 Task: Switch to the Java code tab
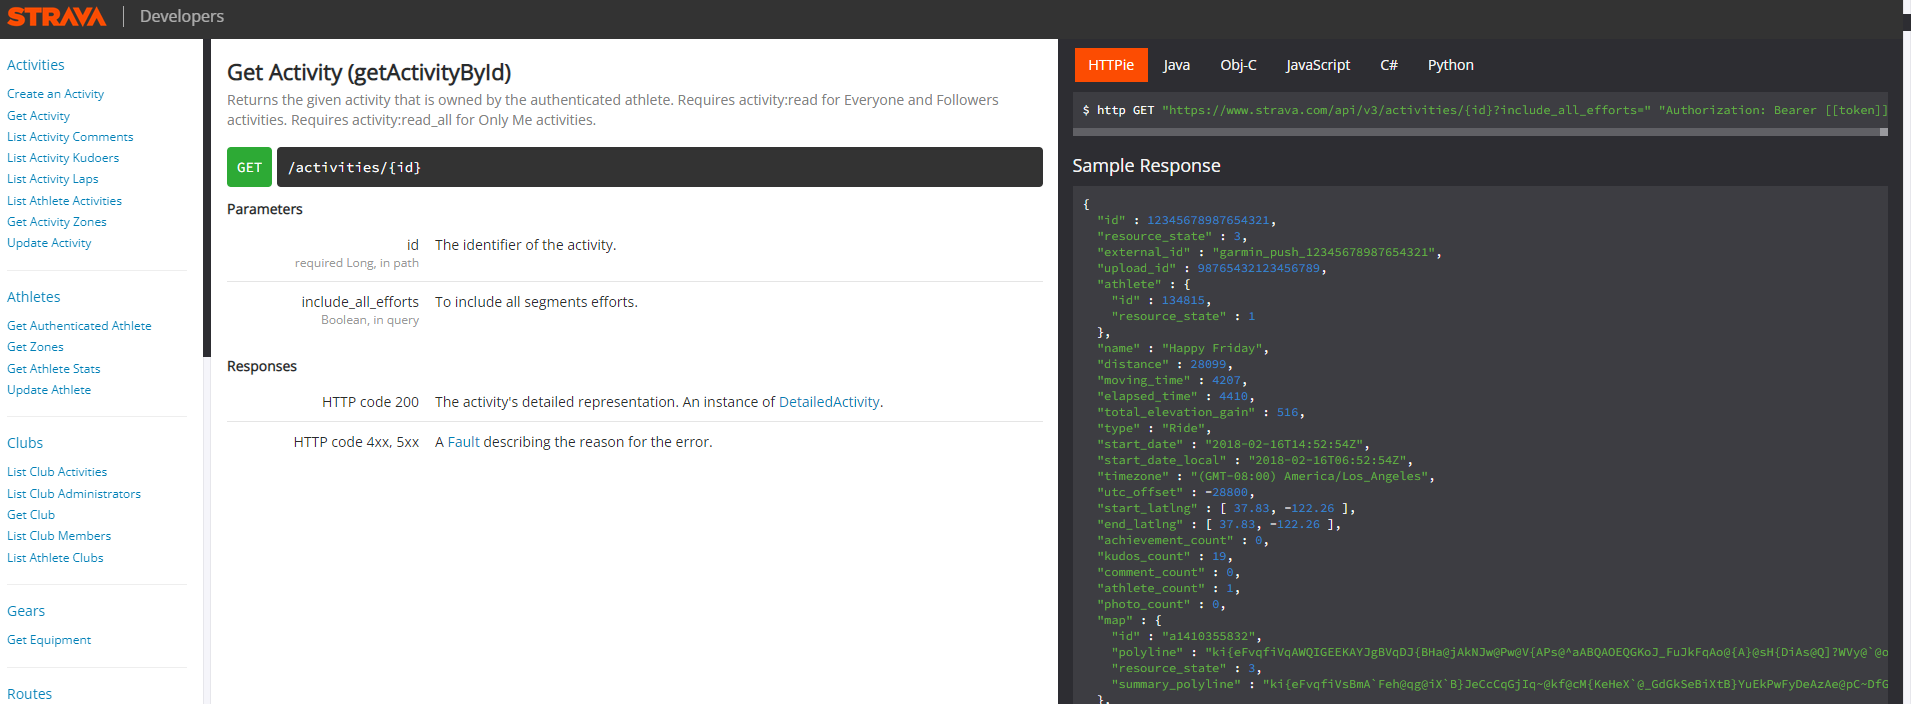point(1177,65)
